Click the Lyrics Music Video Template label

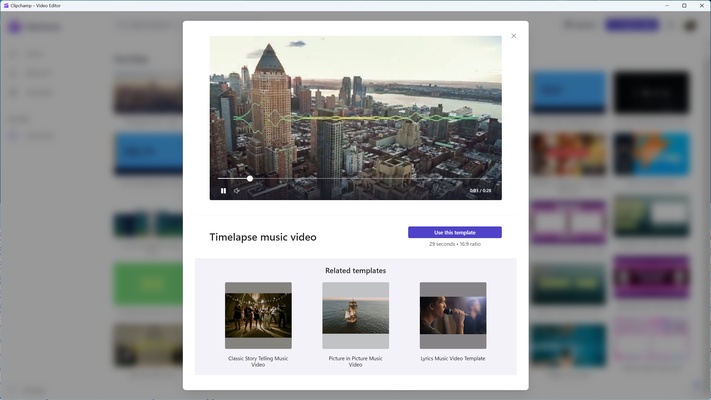click(x=453, y=358)
